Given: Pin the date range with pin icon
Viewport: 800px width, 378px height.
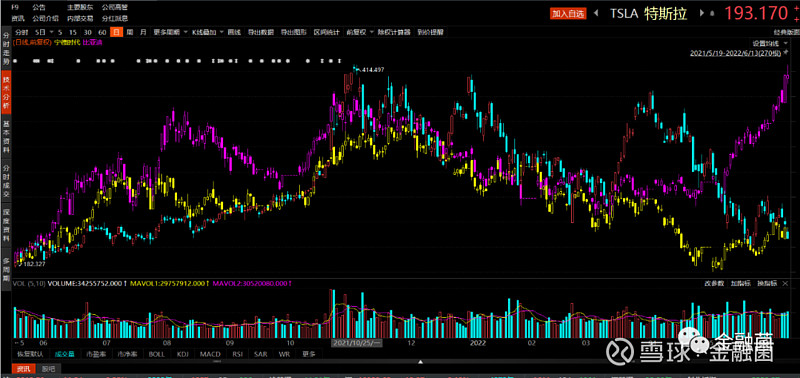Looking at the screenshot, I should click(785, 53).
